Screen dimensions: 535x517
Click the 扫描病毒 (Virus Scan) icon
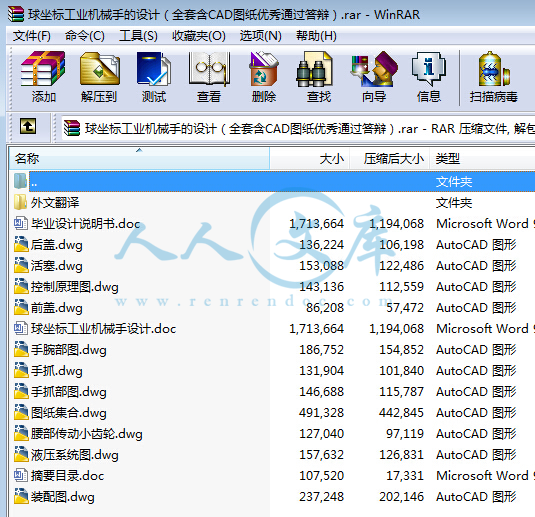click(x=493, y=77)
